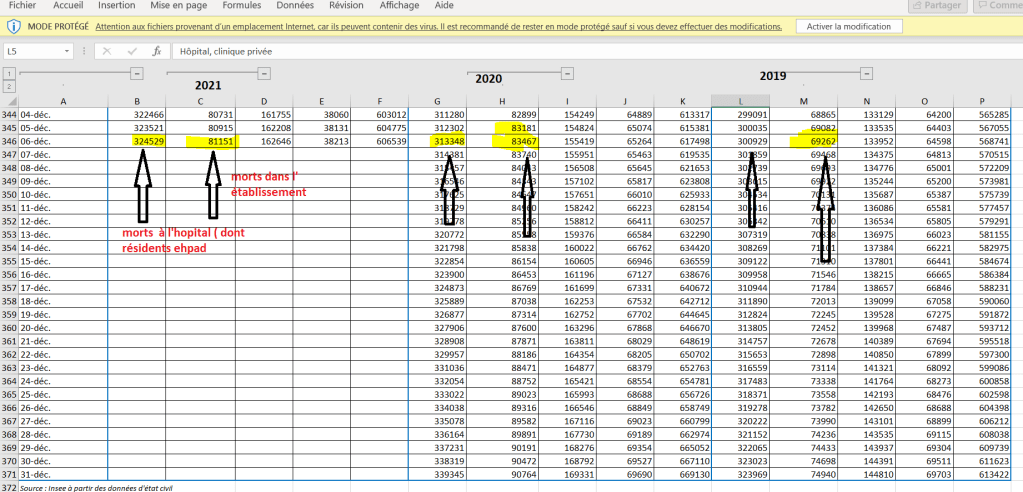This screenshot has height=492, width=1023.
Task: Click outline level 1 button
Action: pos(9,74)
